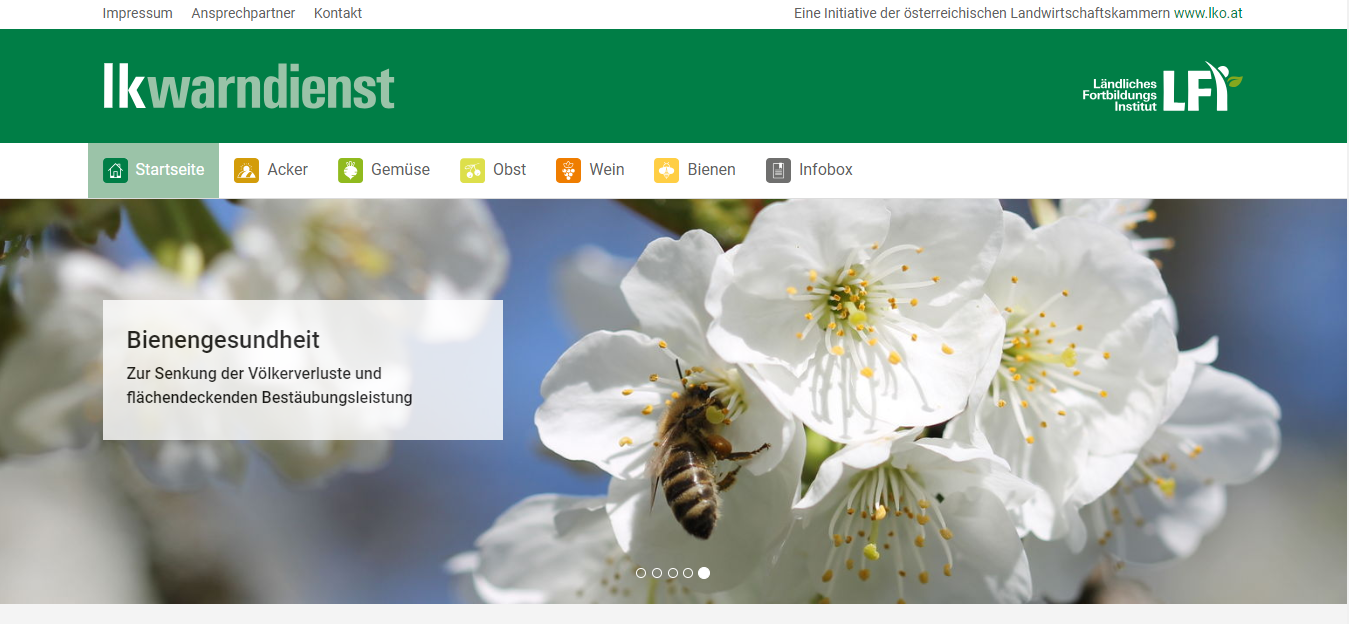Open the Acker menu label
The width and height of the screenshot is (1349, 624).
[x=288, y=170]
